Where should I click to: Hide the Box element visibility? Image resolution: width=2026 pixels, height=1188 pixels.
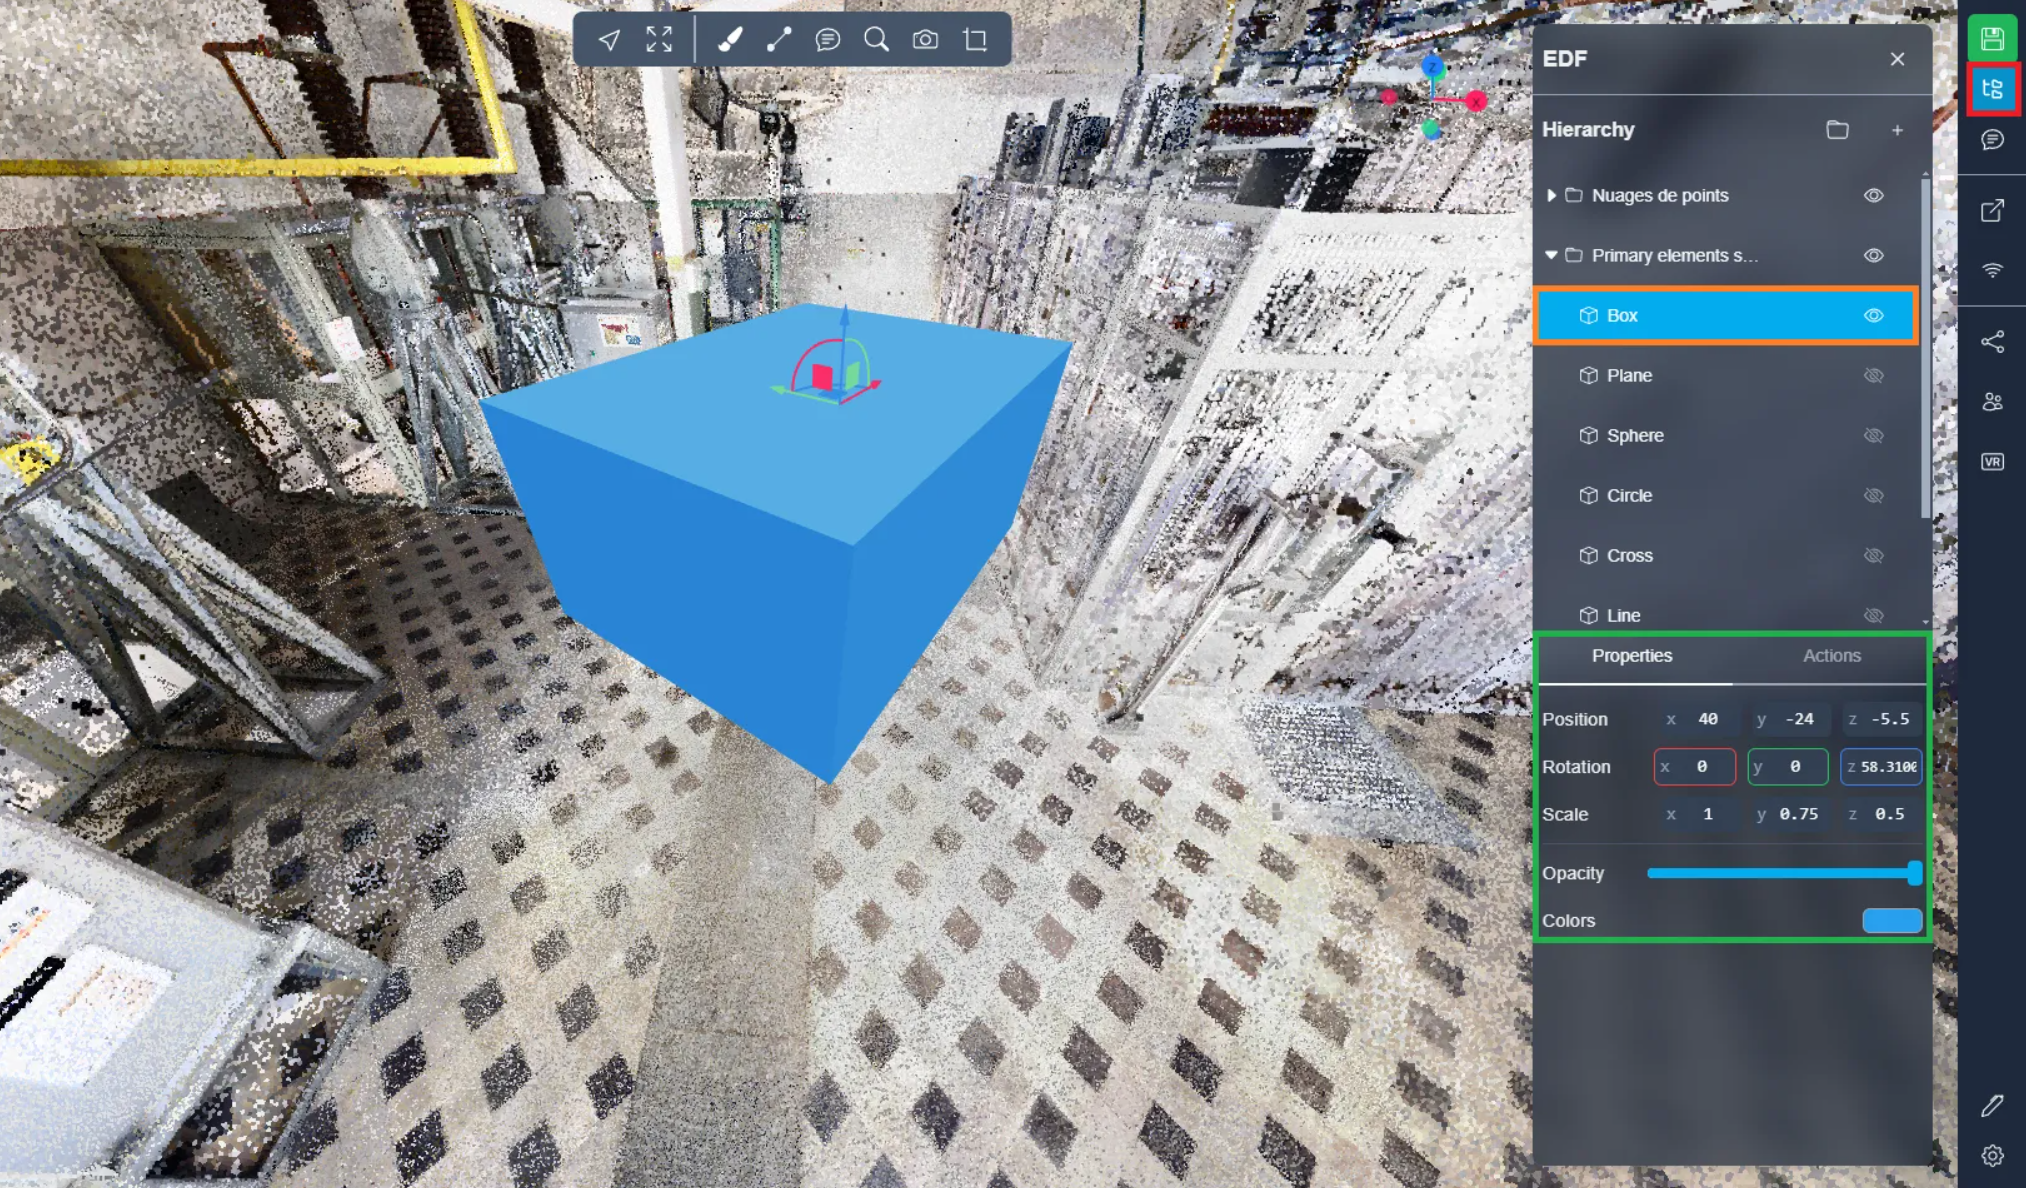tap(1873, 316)
